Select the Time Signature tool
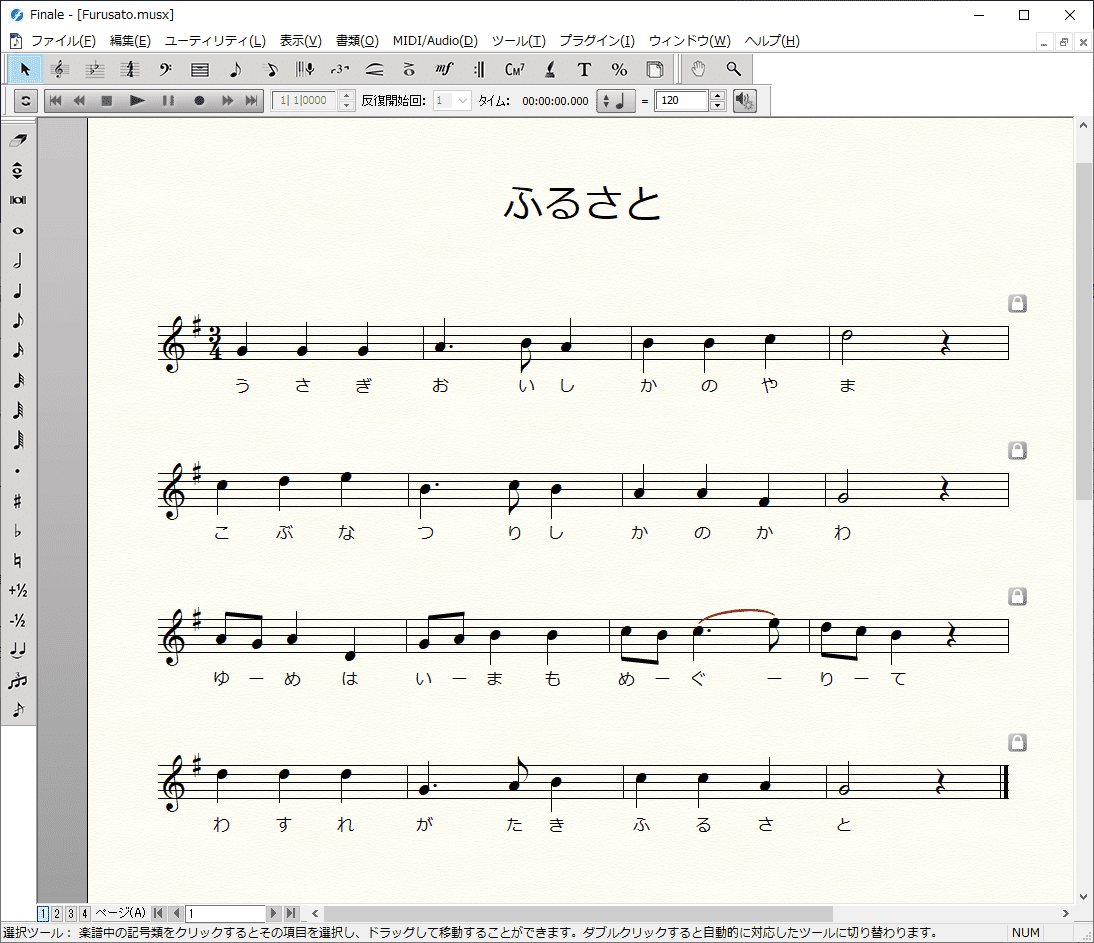 click(x=130, y=69)
